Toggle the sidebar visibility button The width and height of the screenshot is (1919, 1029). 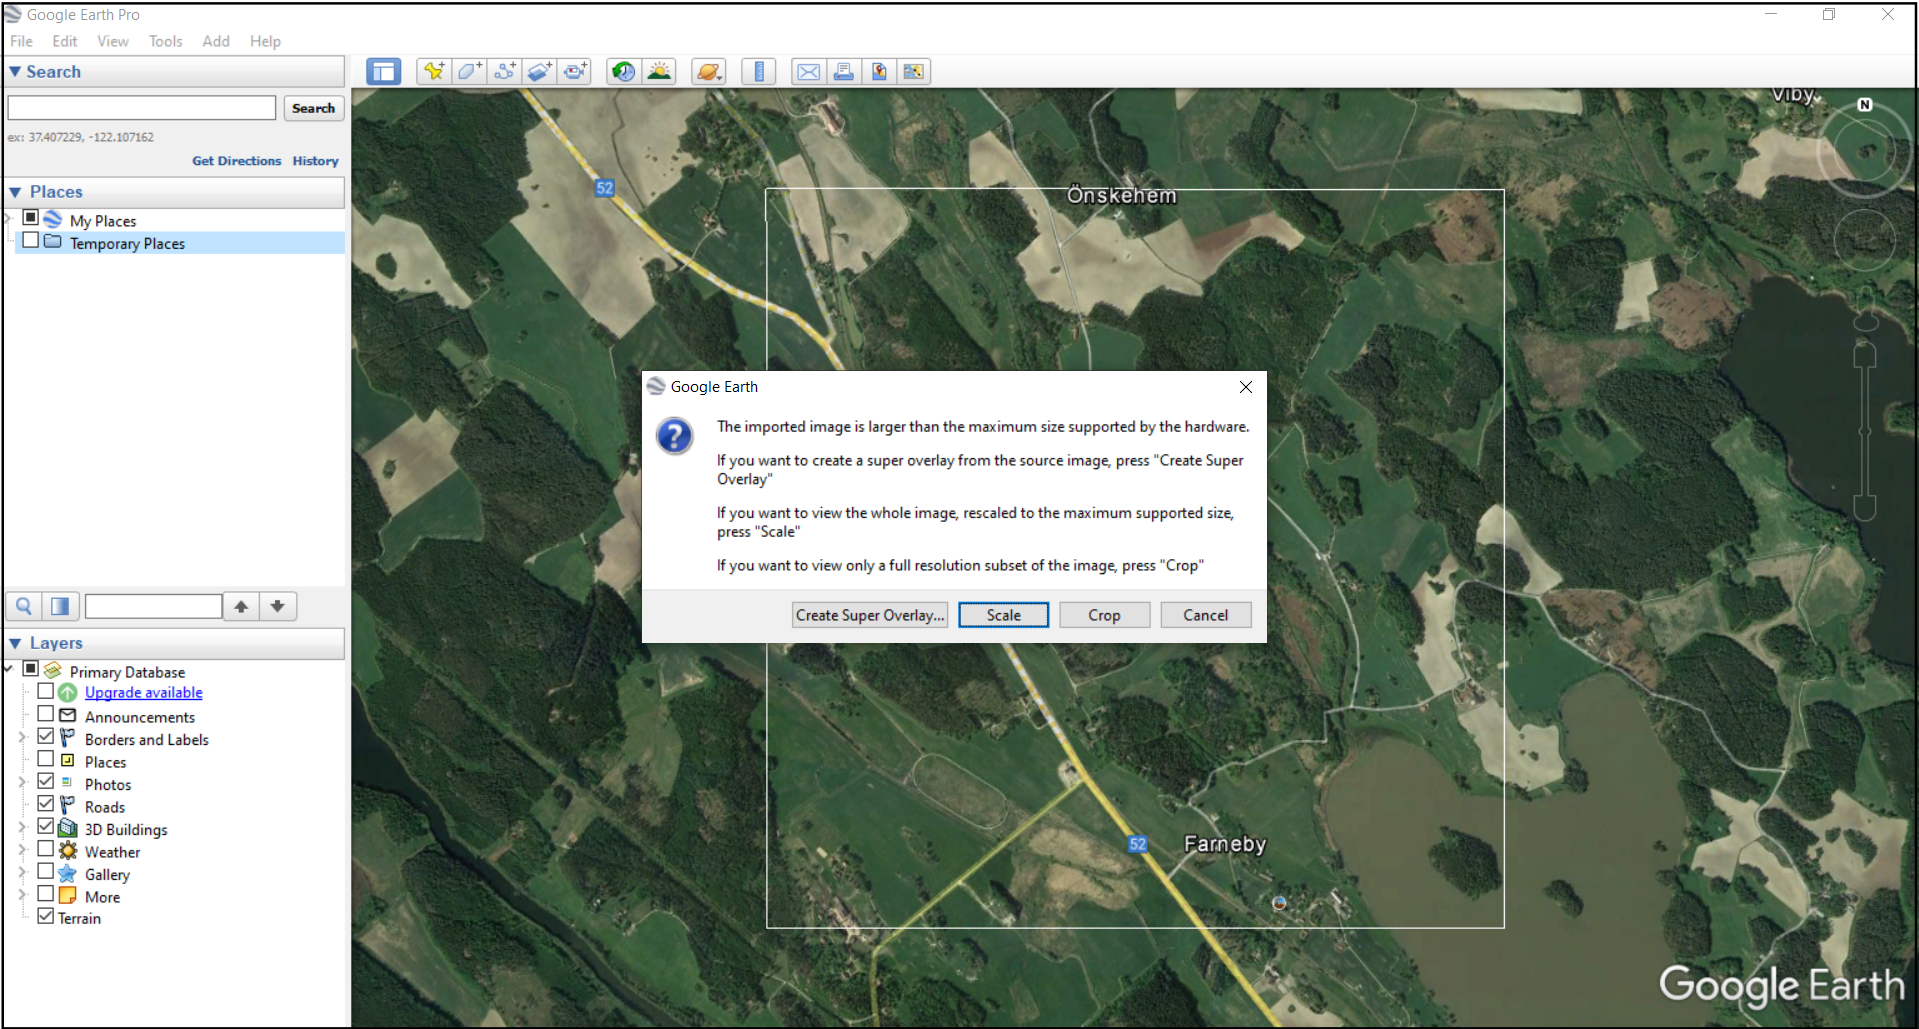(x=384, y=72)
